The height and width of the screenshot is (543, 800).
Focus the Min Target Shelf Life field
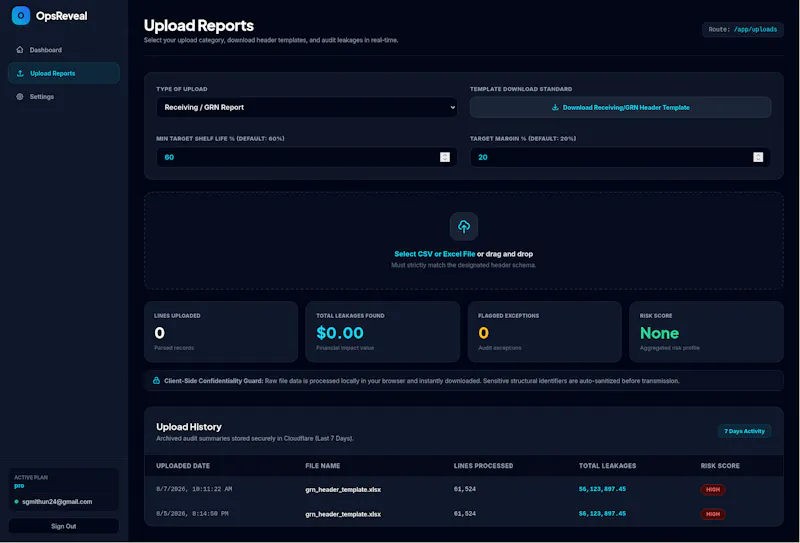coord(307,157)
